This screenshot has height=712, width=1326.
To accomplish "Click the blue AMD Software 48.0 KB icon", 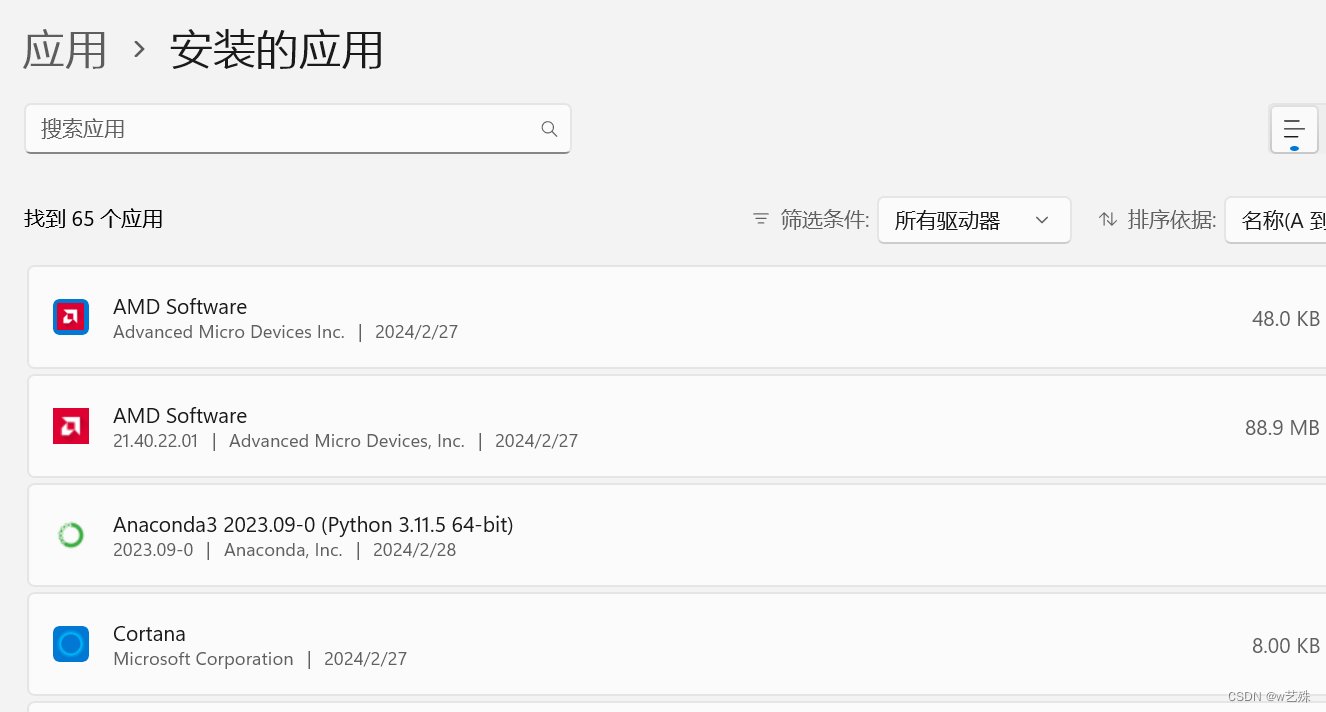I will pyautogui.click(x=71, y=317).
